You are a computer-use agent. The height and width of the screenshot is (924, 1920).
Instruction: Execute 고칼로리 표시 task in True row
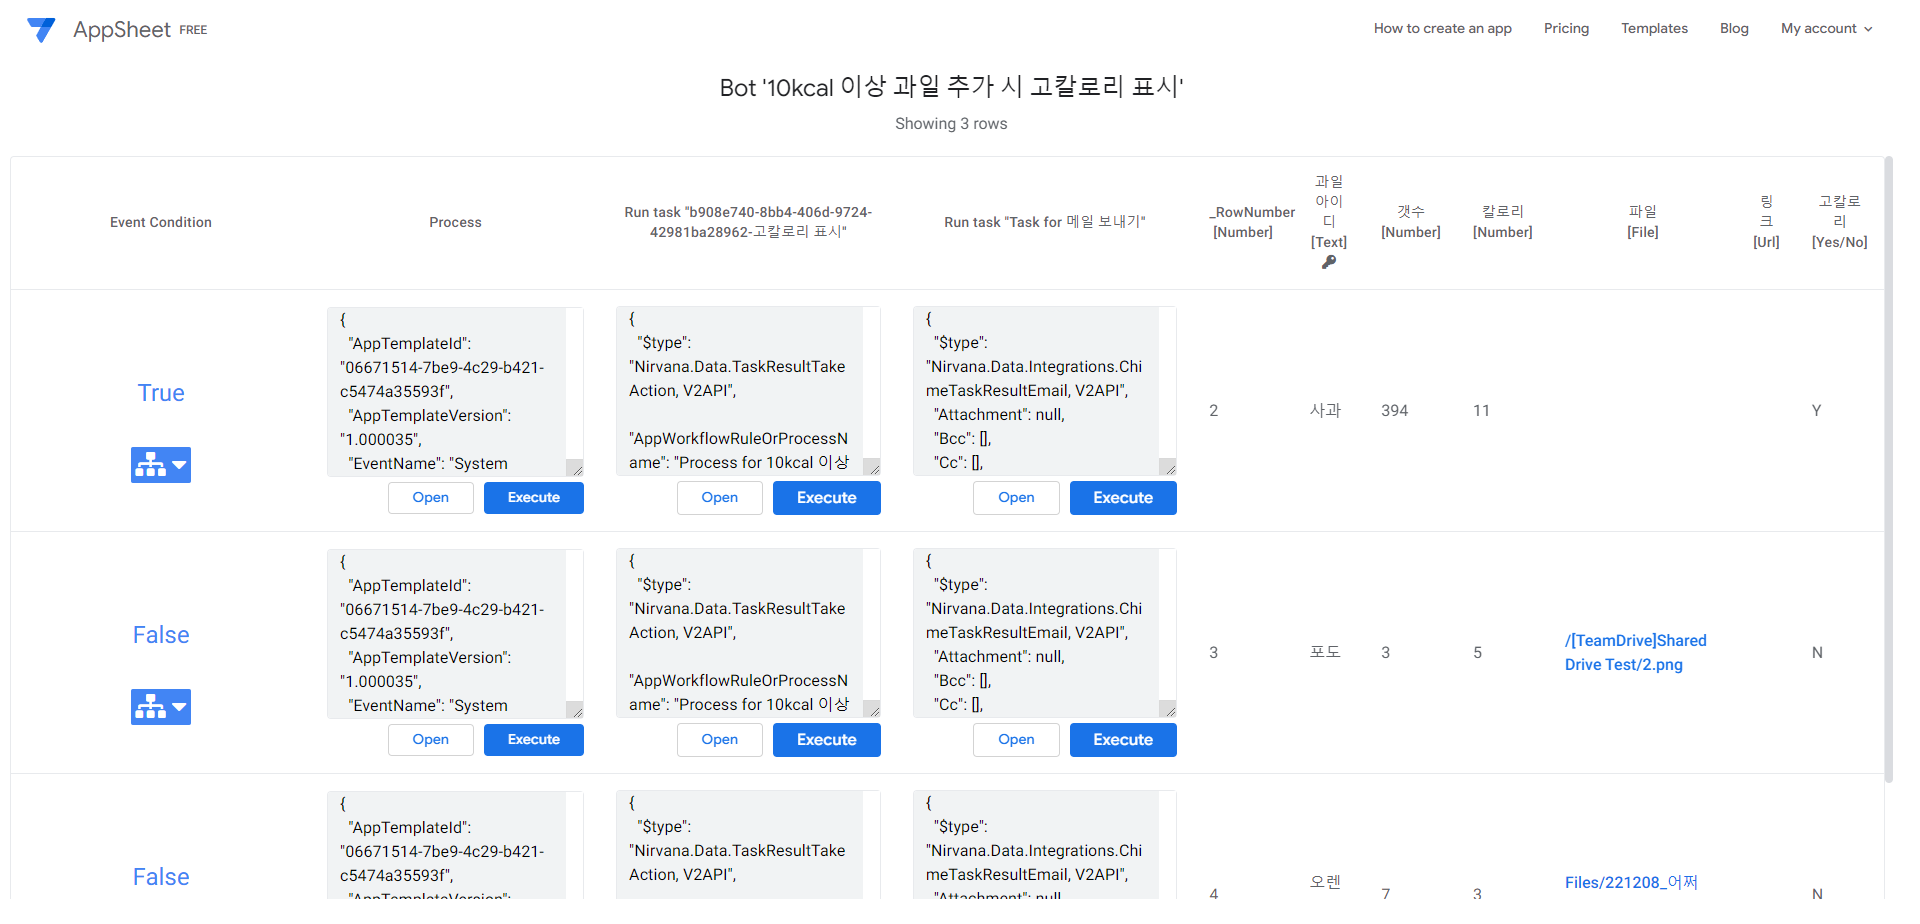827,498
